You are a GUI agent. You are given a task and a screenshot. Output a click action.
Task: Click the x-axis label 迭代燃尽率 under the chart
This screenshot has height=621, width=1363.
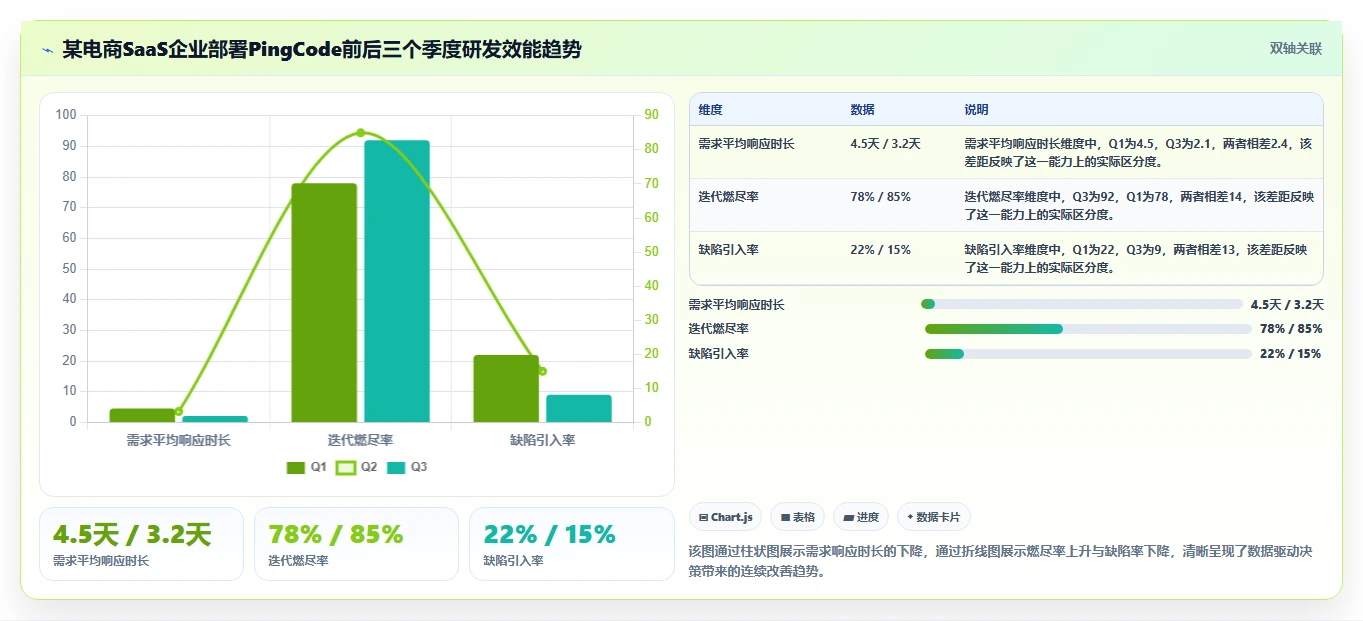coord(360,440)
